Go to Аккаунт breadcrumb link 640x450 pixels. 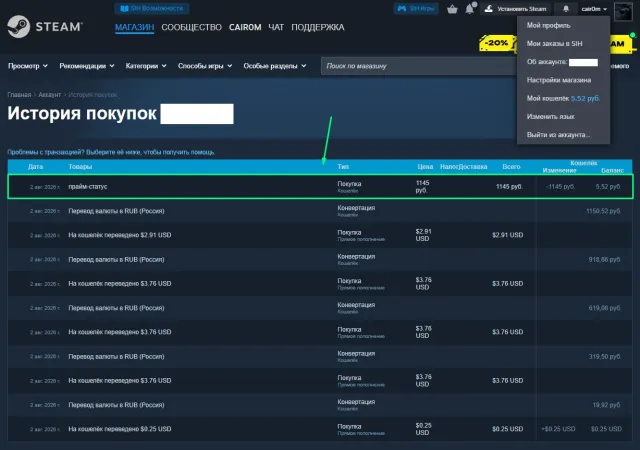49,95
